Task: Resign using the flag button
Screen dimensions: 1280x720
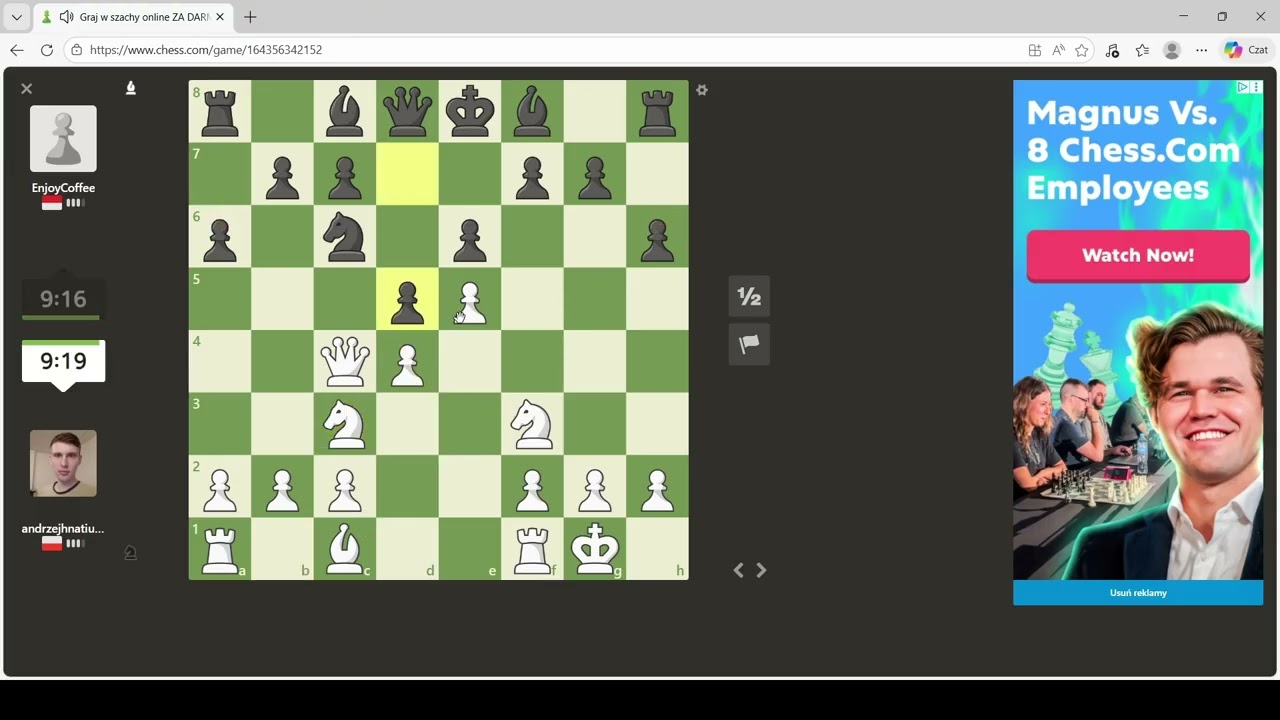Action: (x=749, y=344)
